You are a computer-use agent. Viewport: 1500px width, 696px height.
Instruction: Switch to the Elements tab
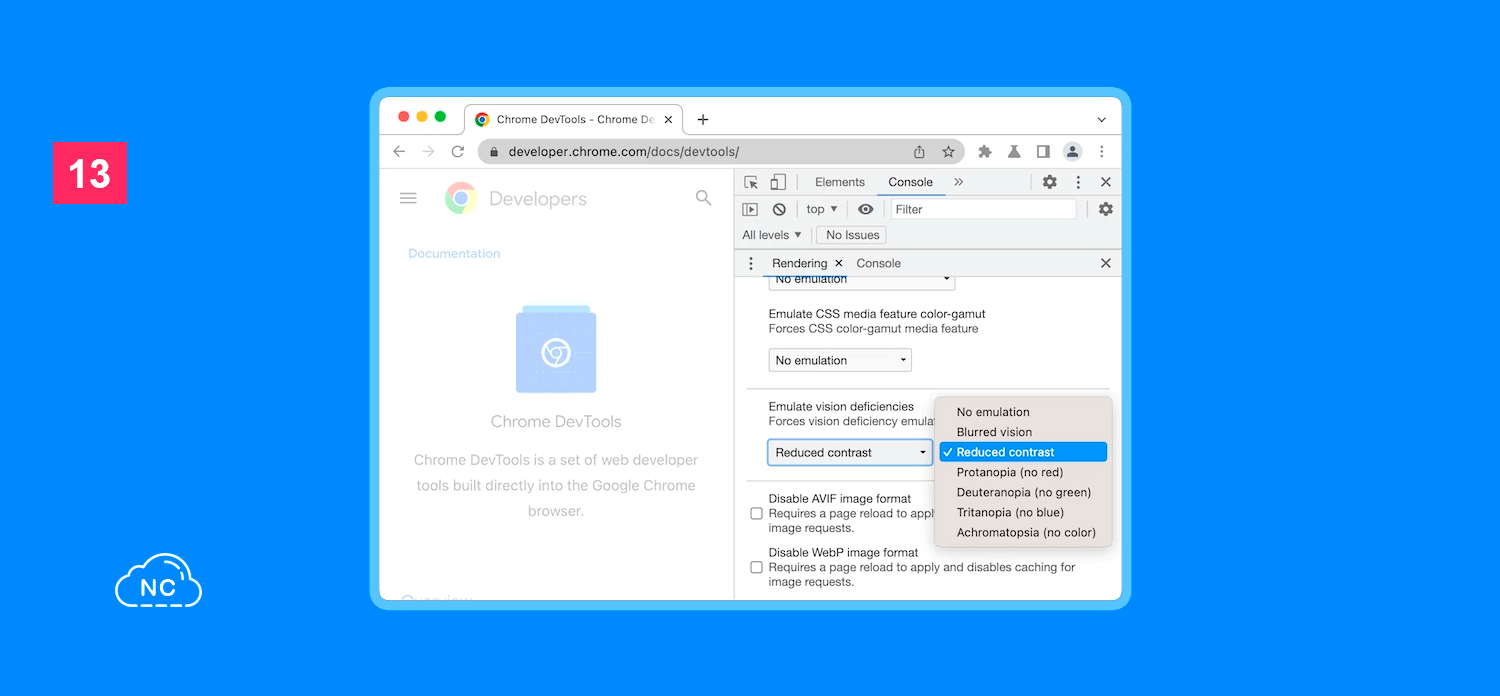(x=839, y=182)
